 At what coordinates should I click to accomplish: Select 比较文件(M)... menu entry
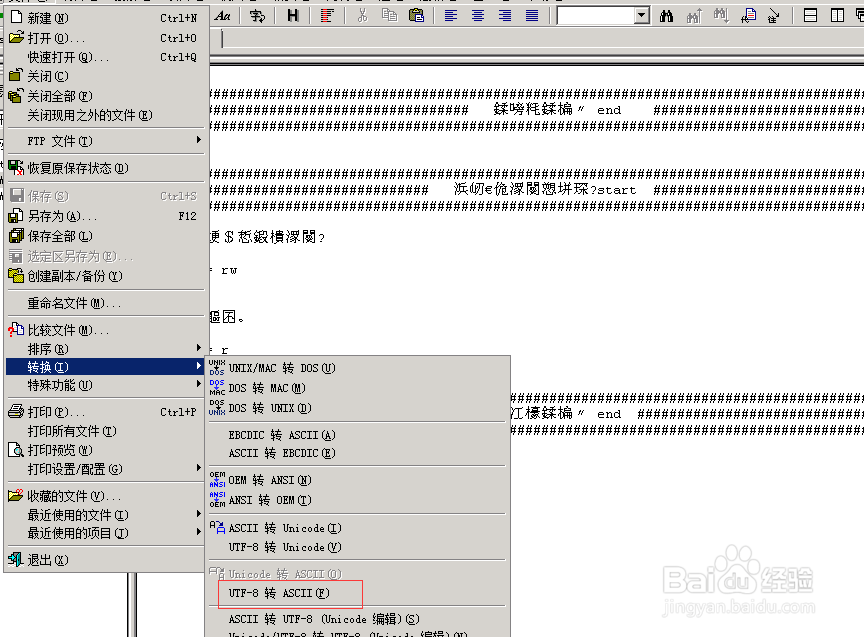[x=105, y=330]
